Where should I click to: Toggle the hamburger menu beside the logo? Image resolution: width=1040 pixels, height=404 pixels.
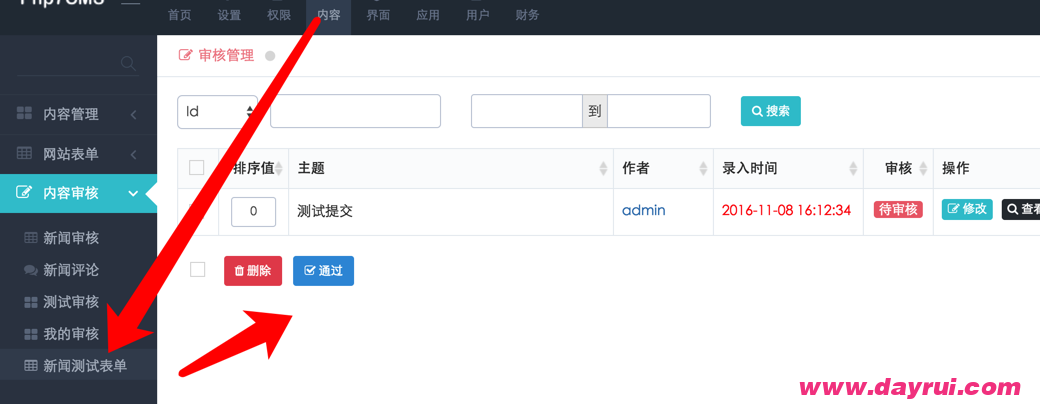[131, 2]
